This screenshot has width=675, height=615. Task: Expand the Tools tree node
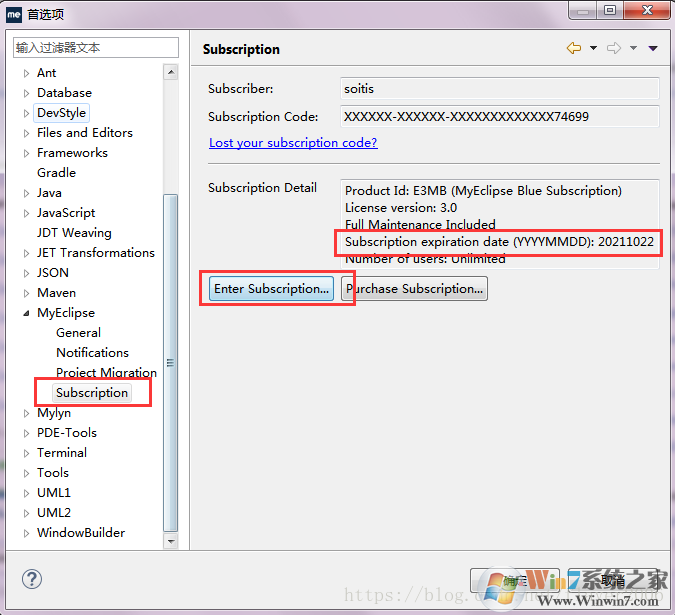click(26, 473)
